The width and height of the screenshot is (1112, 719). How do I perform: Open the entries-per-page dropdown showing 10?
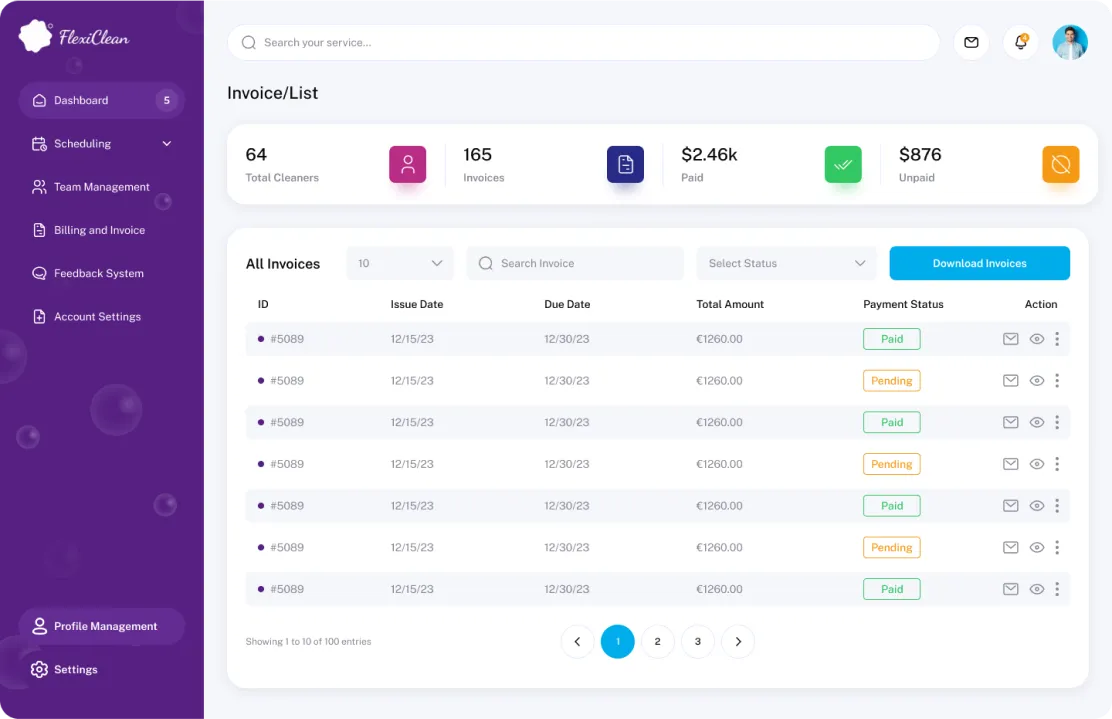click(399, 262)
